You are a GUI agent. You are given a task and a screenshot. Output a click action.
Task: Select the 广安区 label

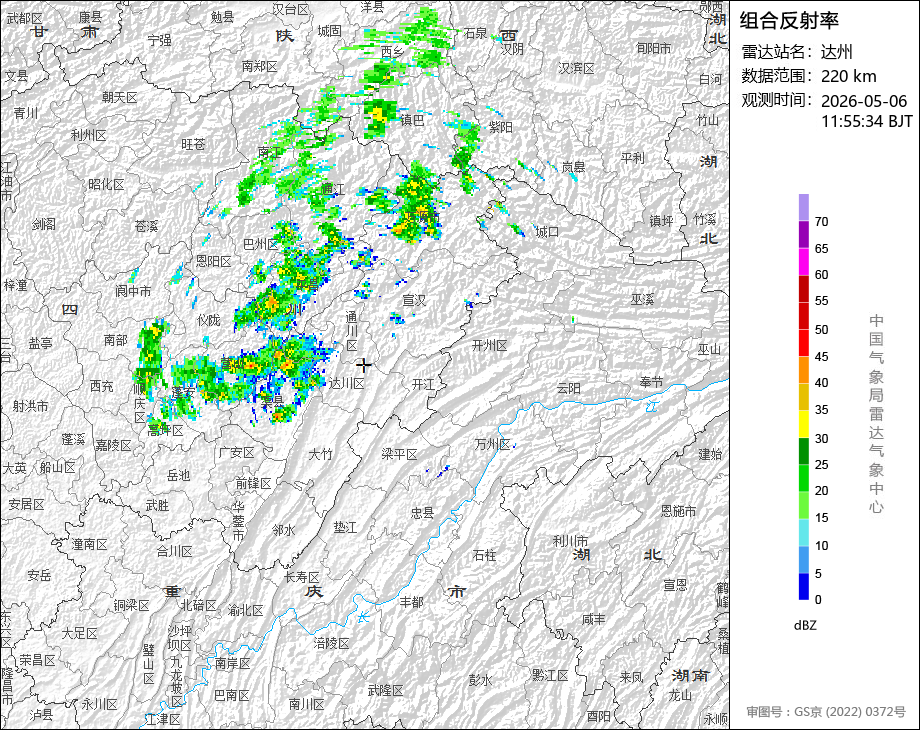(x=236, y=452)
